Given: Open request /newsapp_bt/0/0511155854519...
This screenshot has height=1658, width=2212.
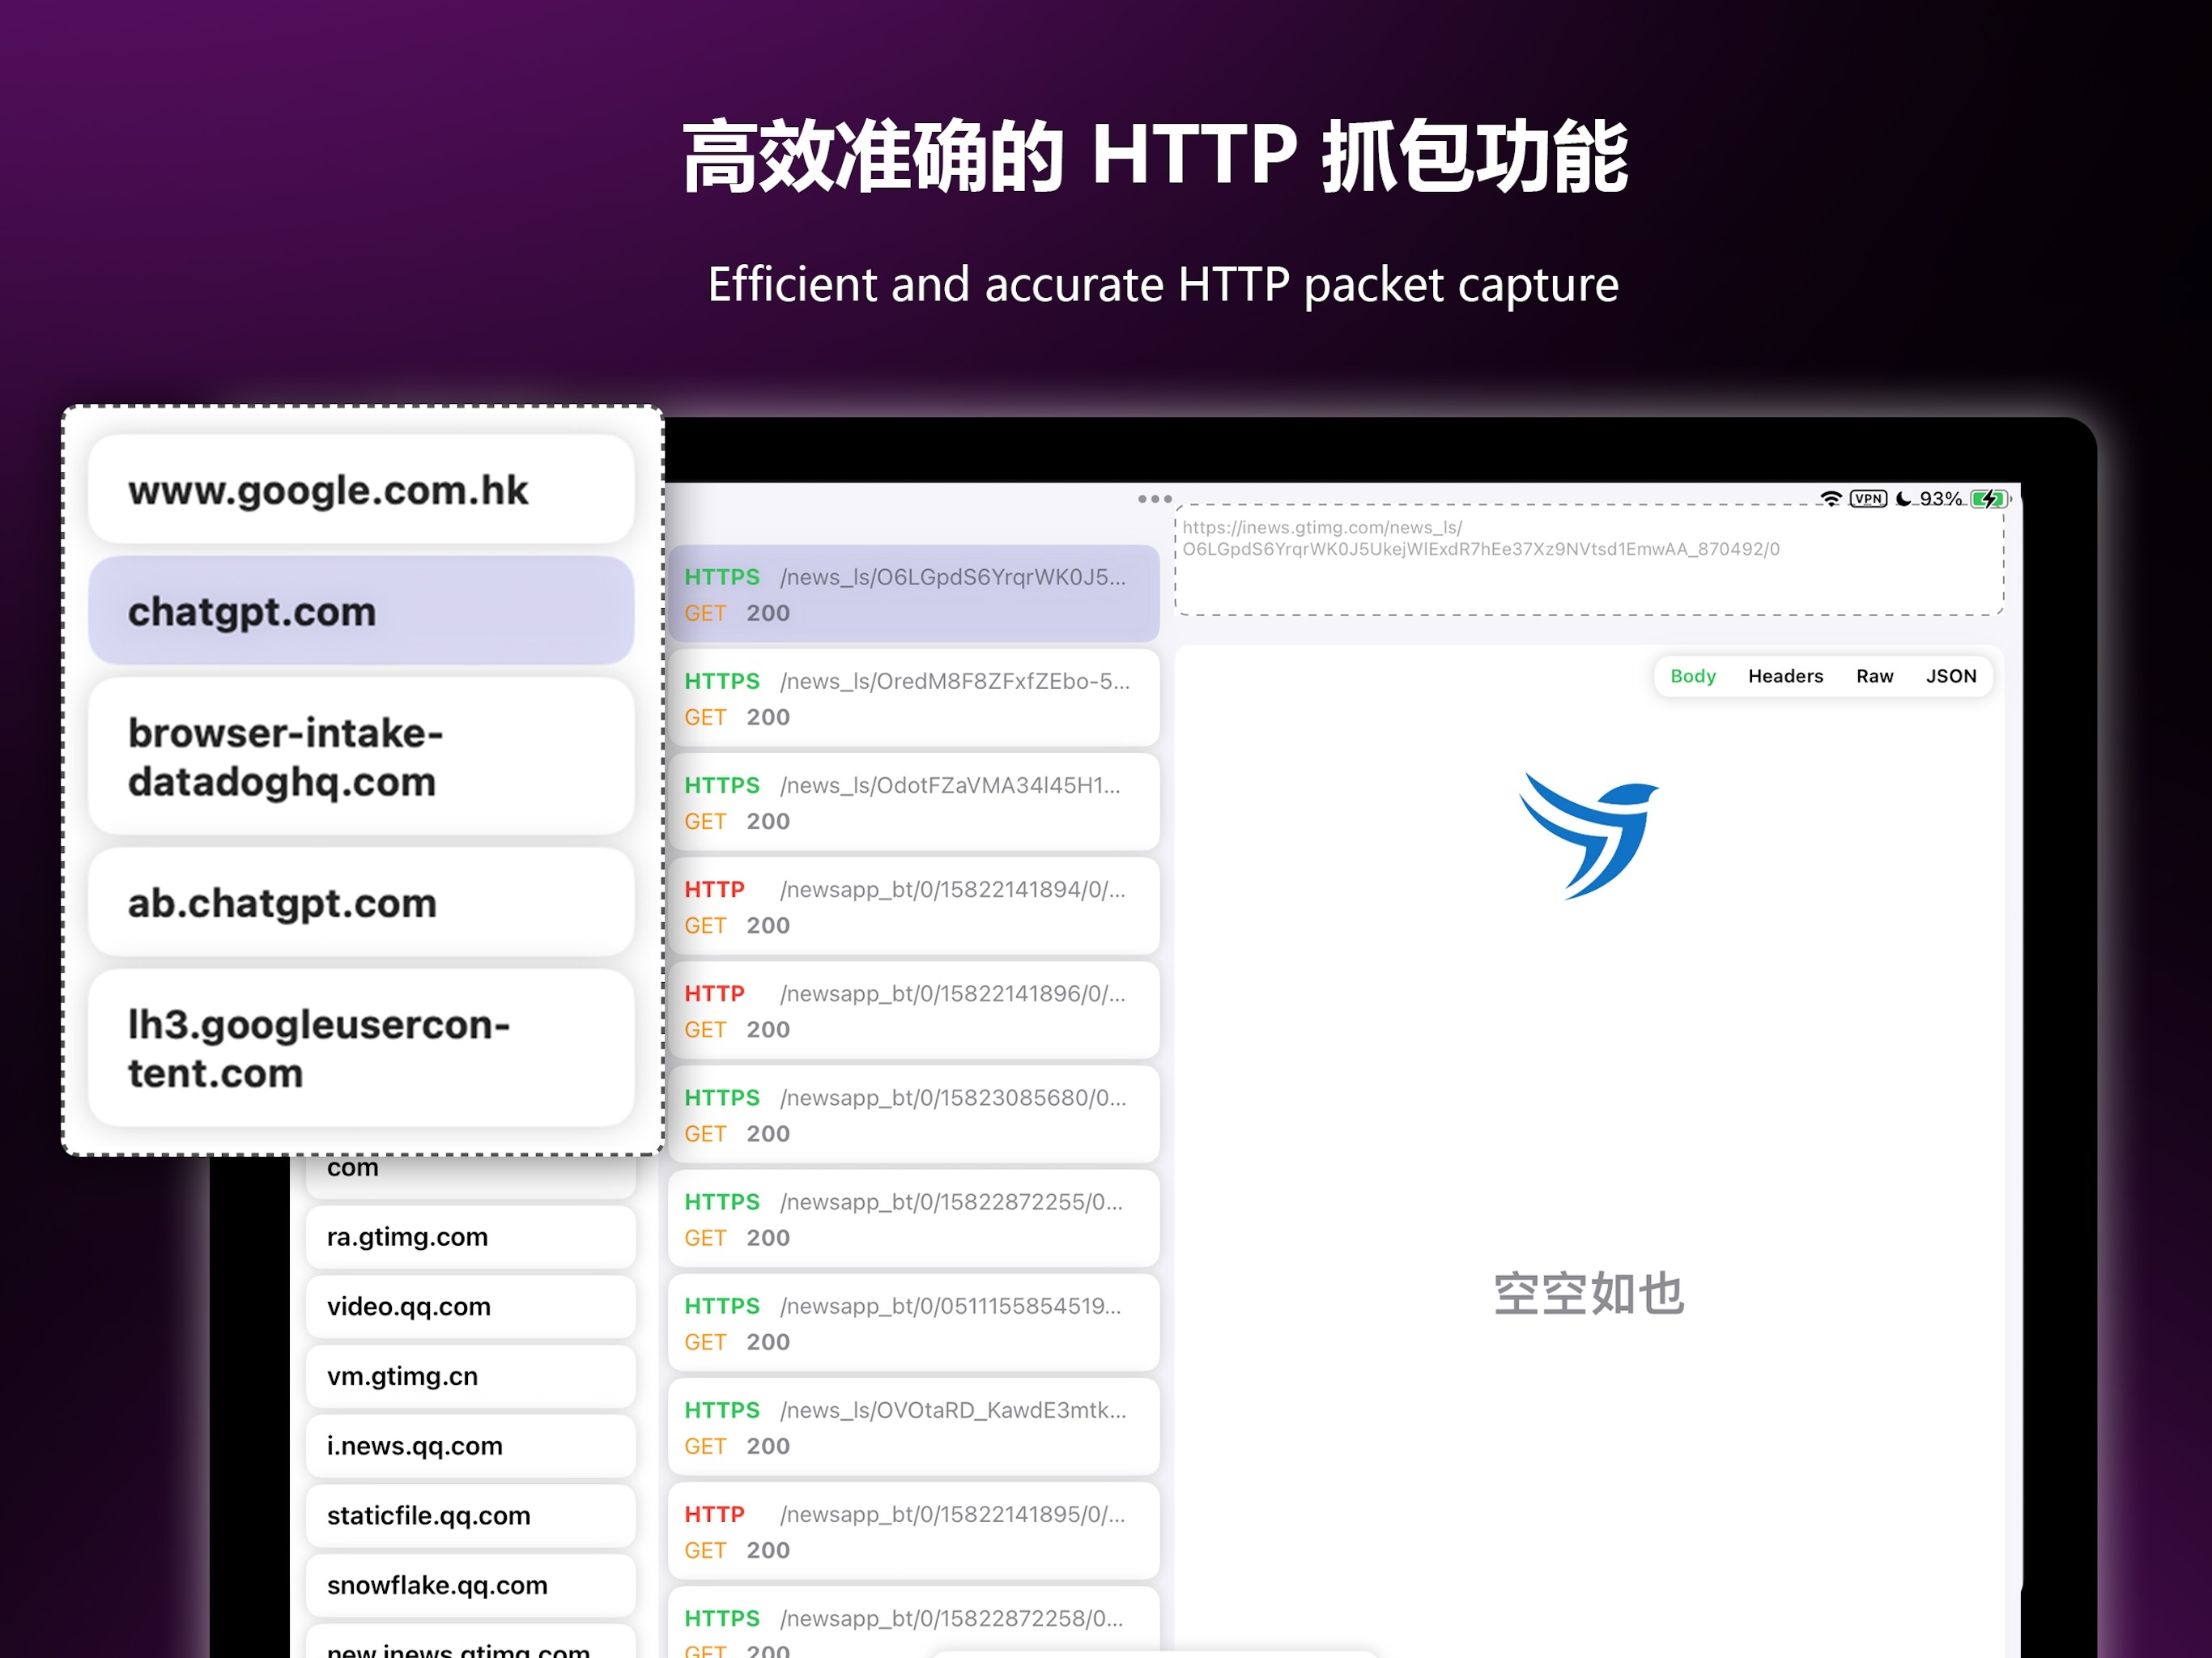Looking at the screenshot, I should click(x=913, y=1323).
